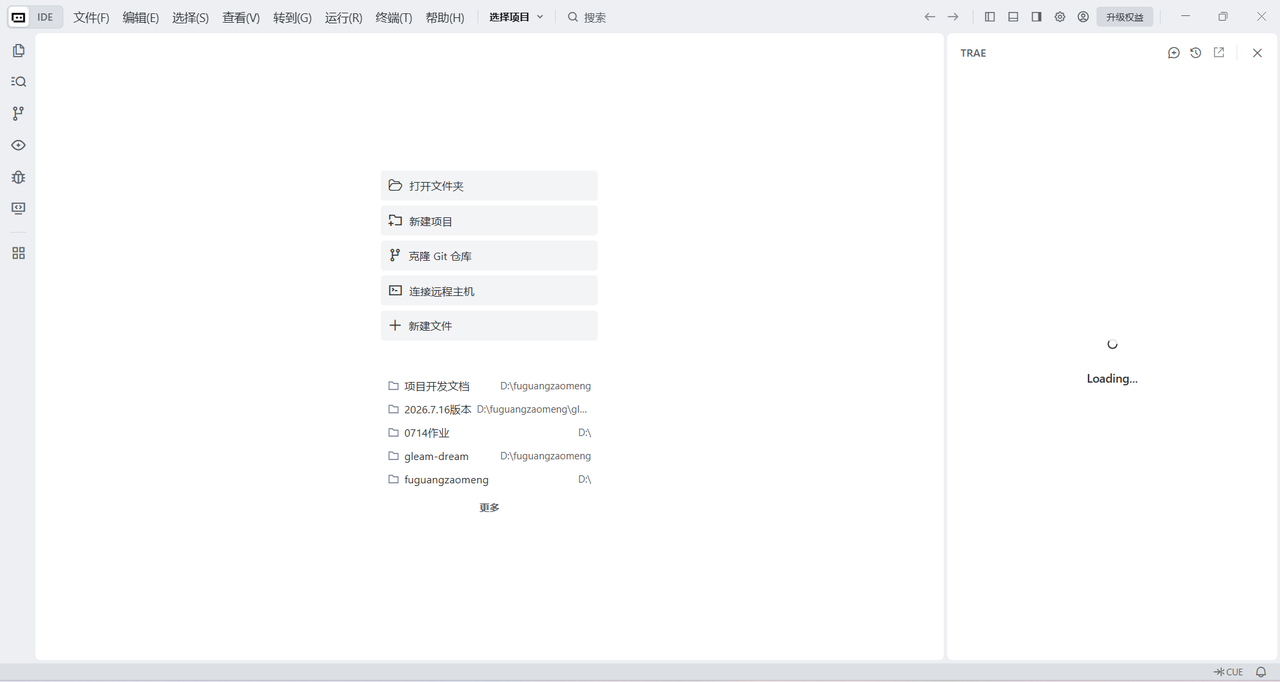Open Source Control branch icon in sidebar
The width and height of the screenshot is (1280, 682).
pyautogui.click(x=18, y=114)
